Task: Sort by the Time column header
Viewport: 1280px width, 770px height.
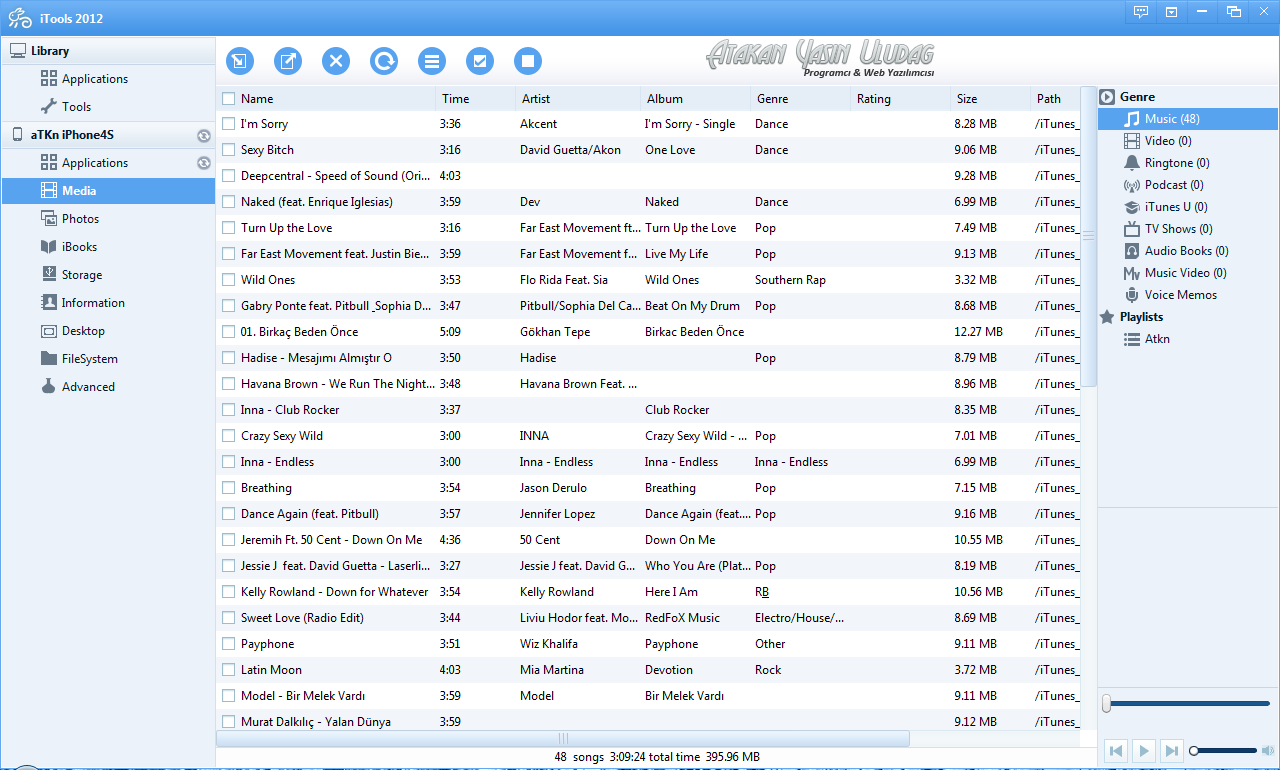Action: 476,99
